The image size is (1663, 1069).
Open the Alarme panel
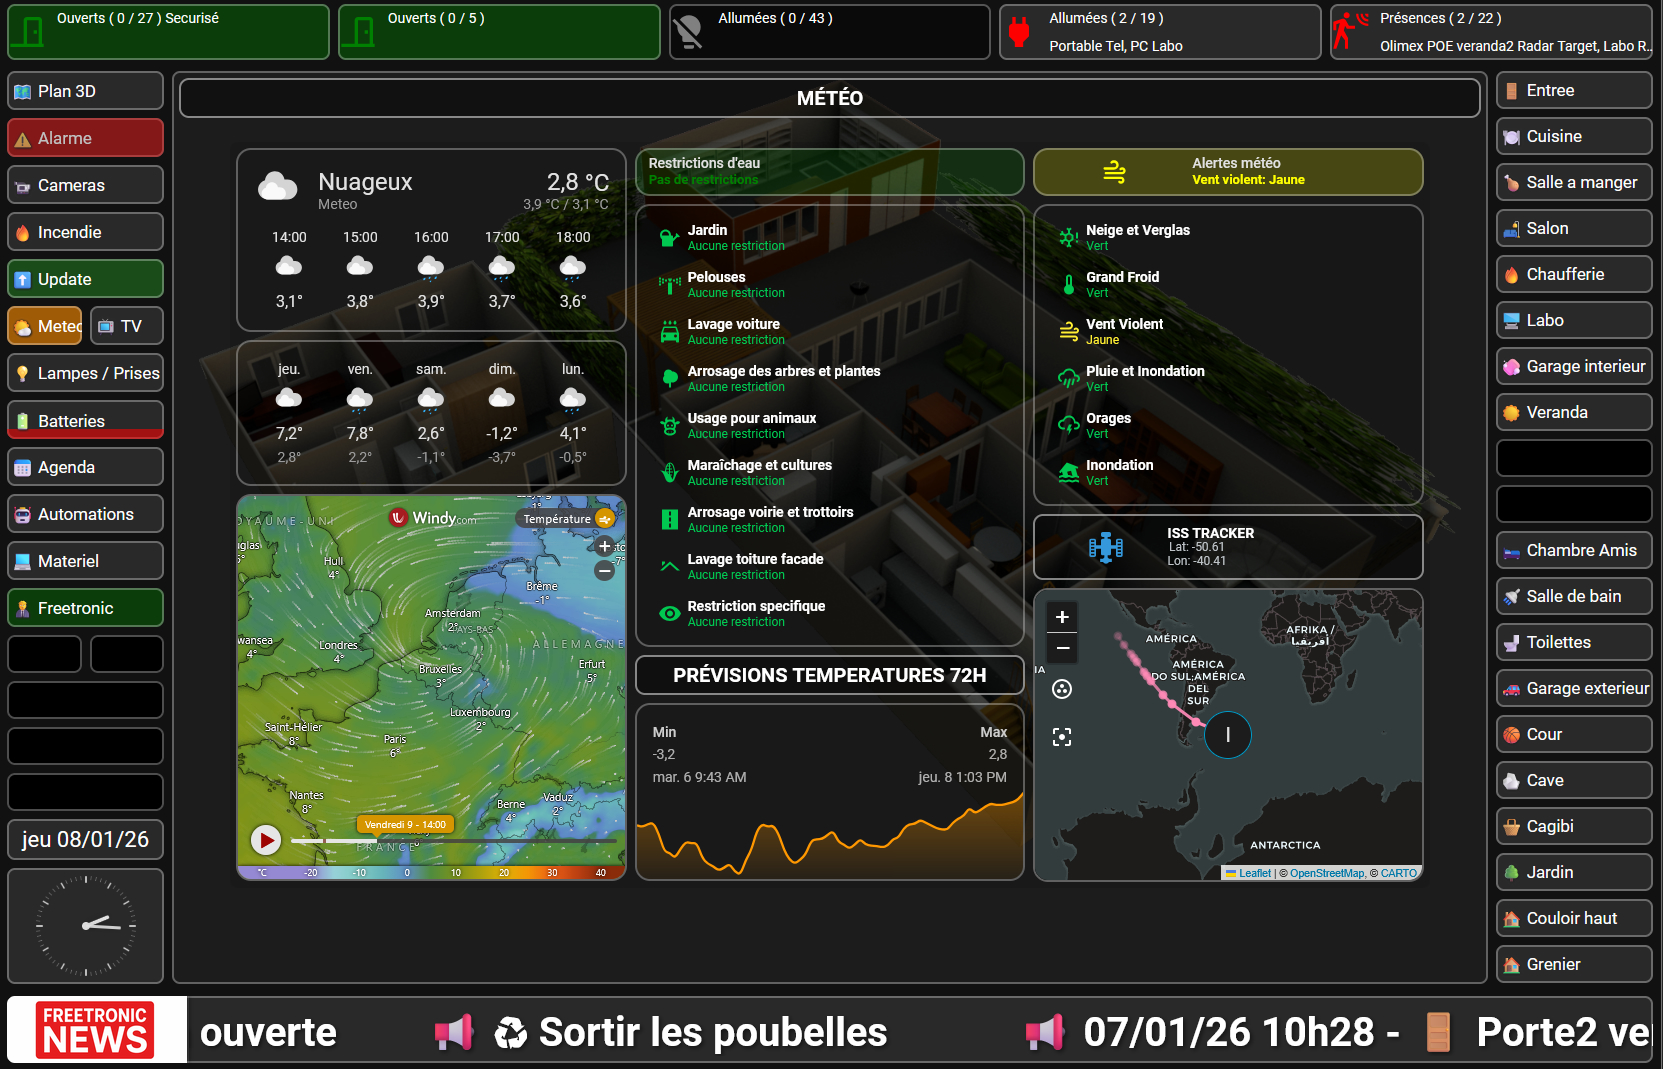point(86,138)
